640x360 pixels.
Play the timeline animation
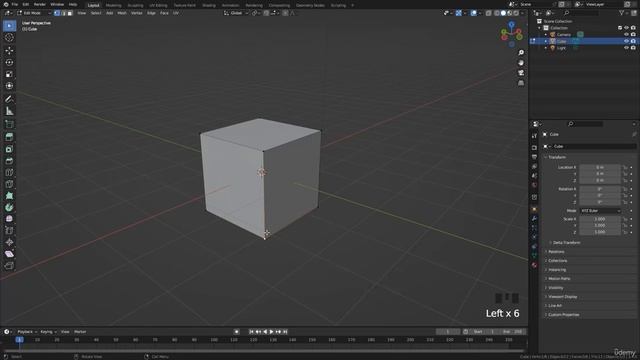271,332
